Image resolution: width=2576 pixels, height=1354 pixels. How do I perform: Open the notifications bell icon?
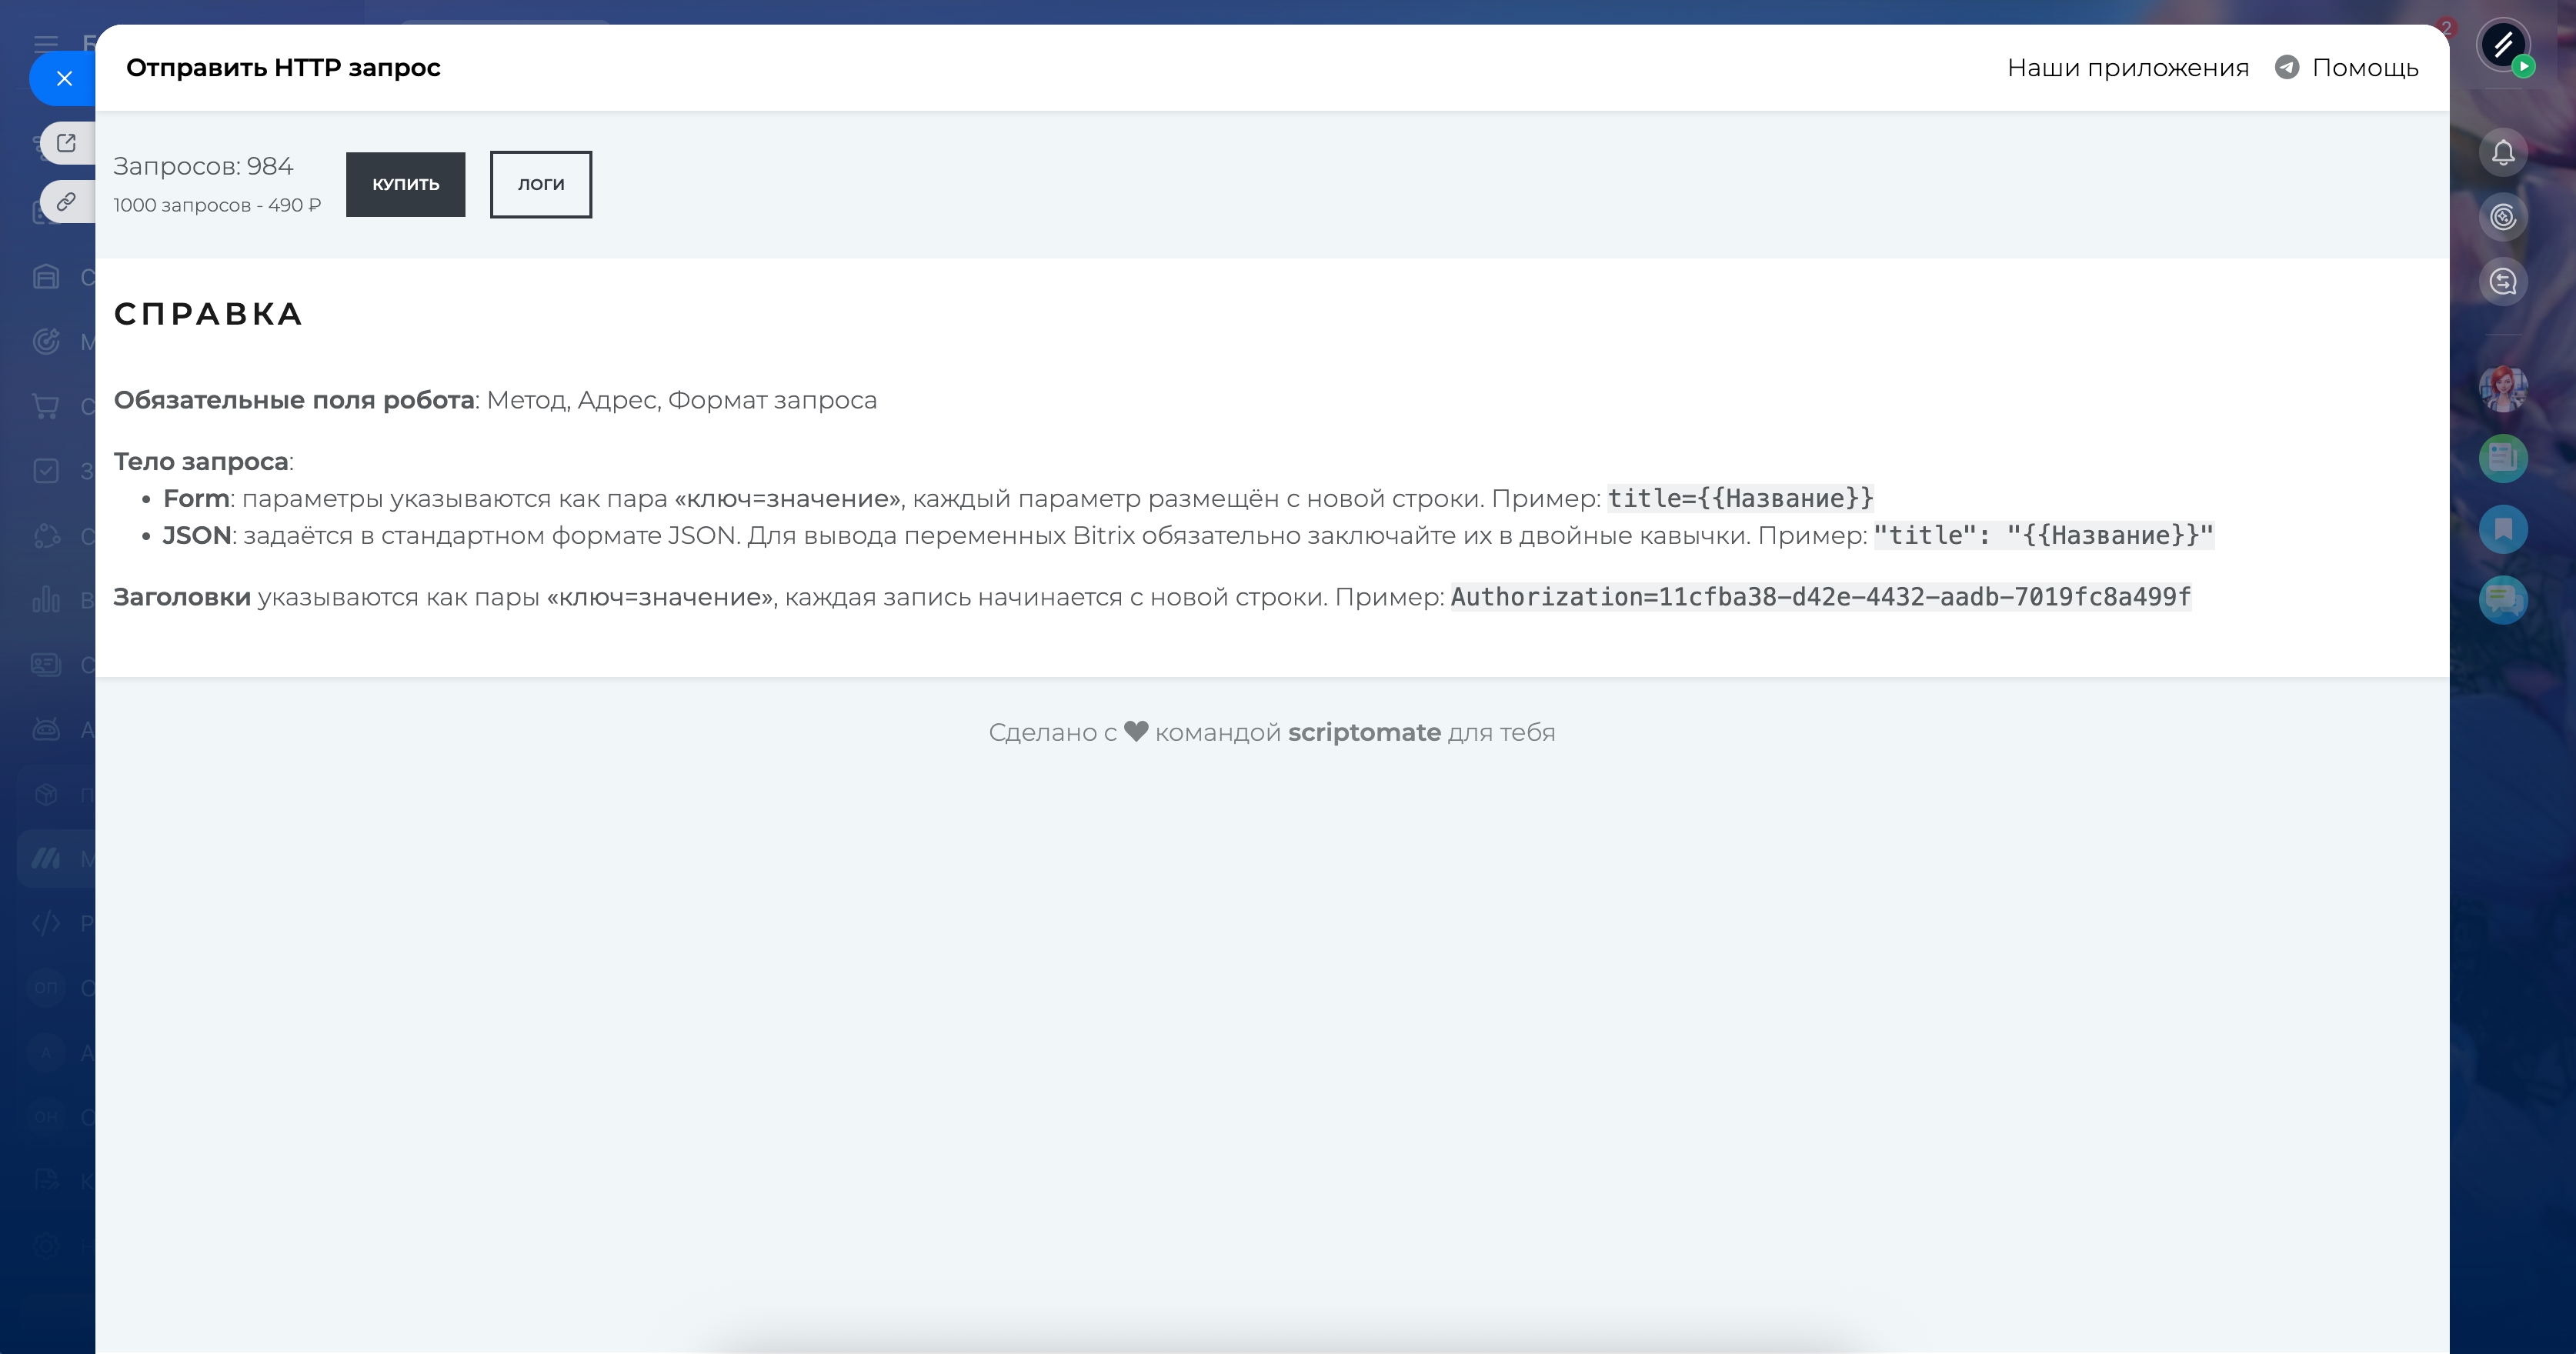click(x=2502, y=153)
